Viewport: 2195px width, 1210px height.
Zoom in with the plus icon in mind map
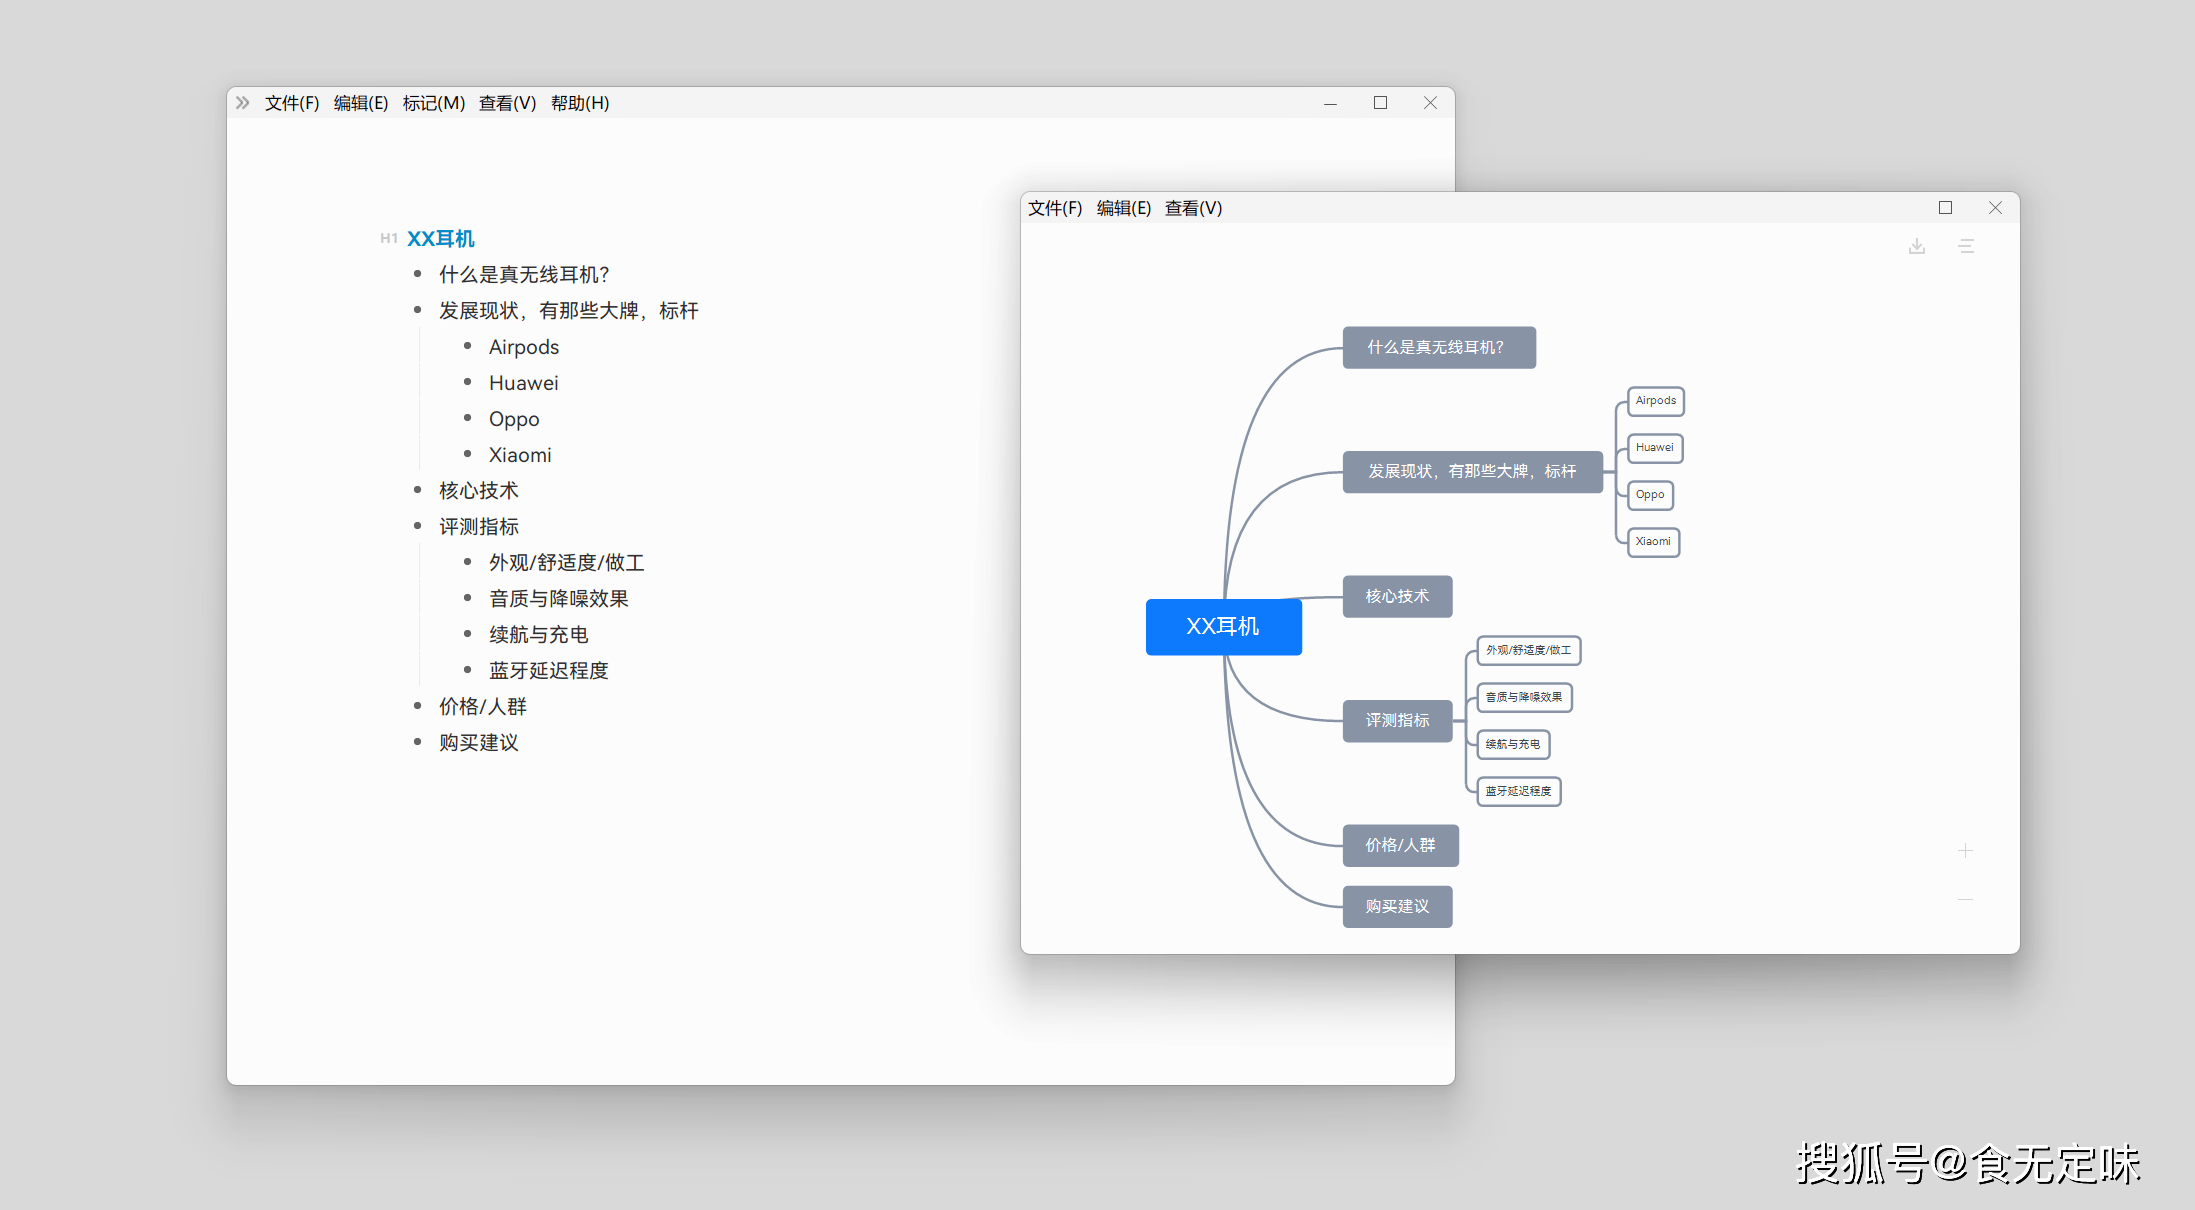[1965, 851]
